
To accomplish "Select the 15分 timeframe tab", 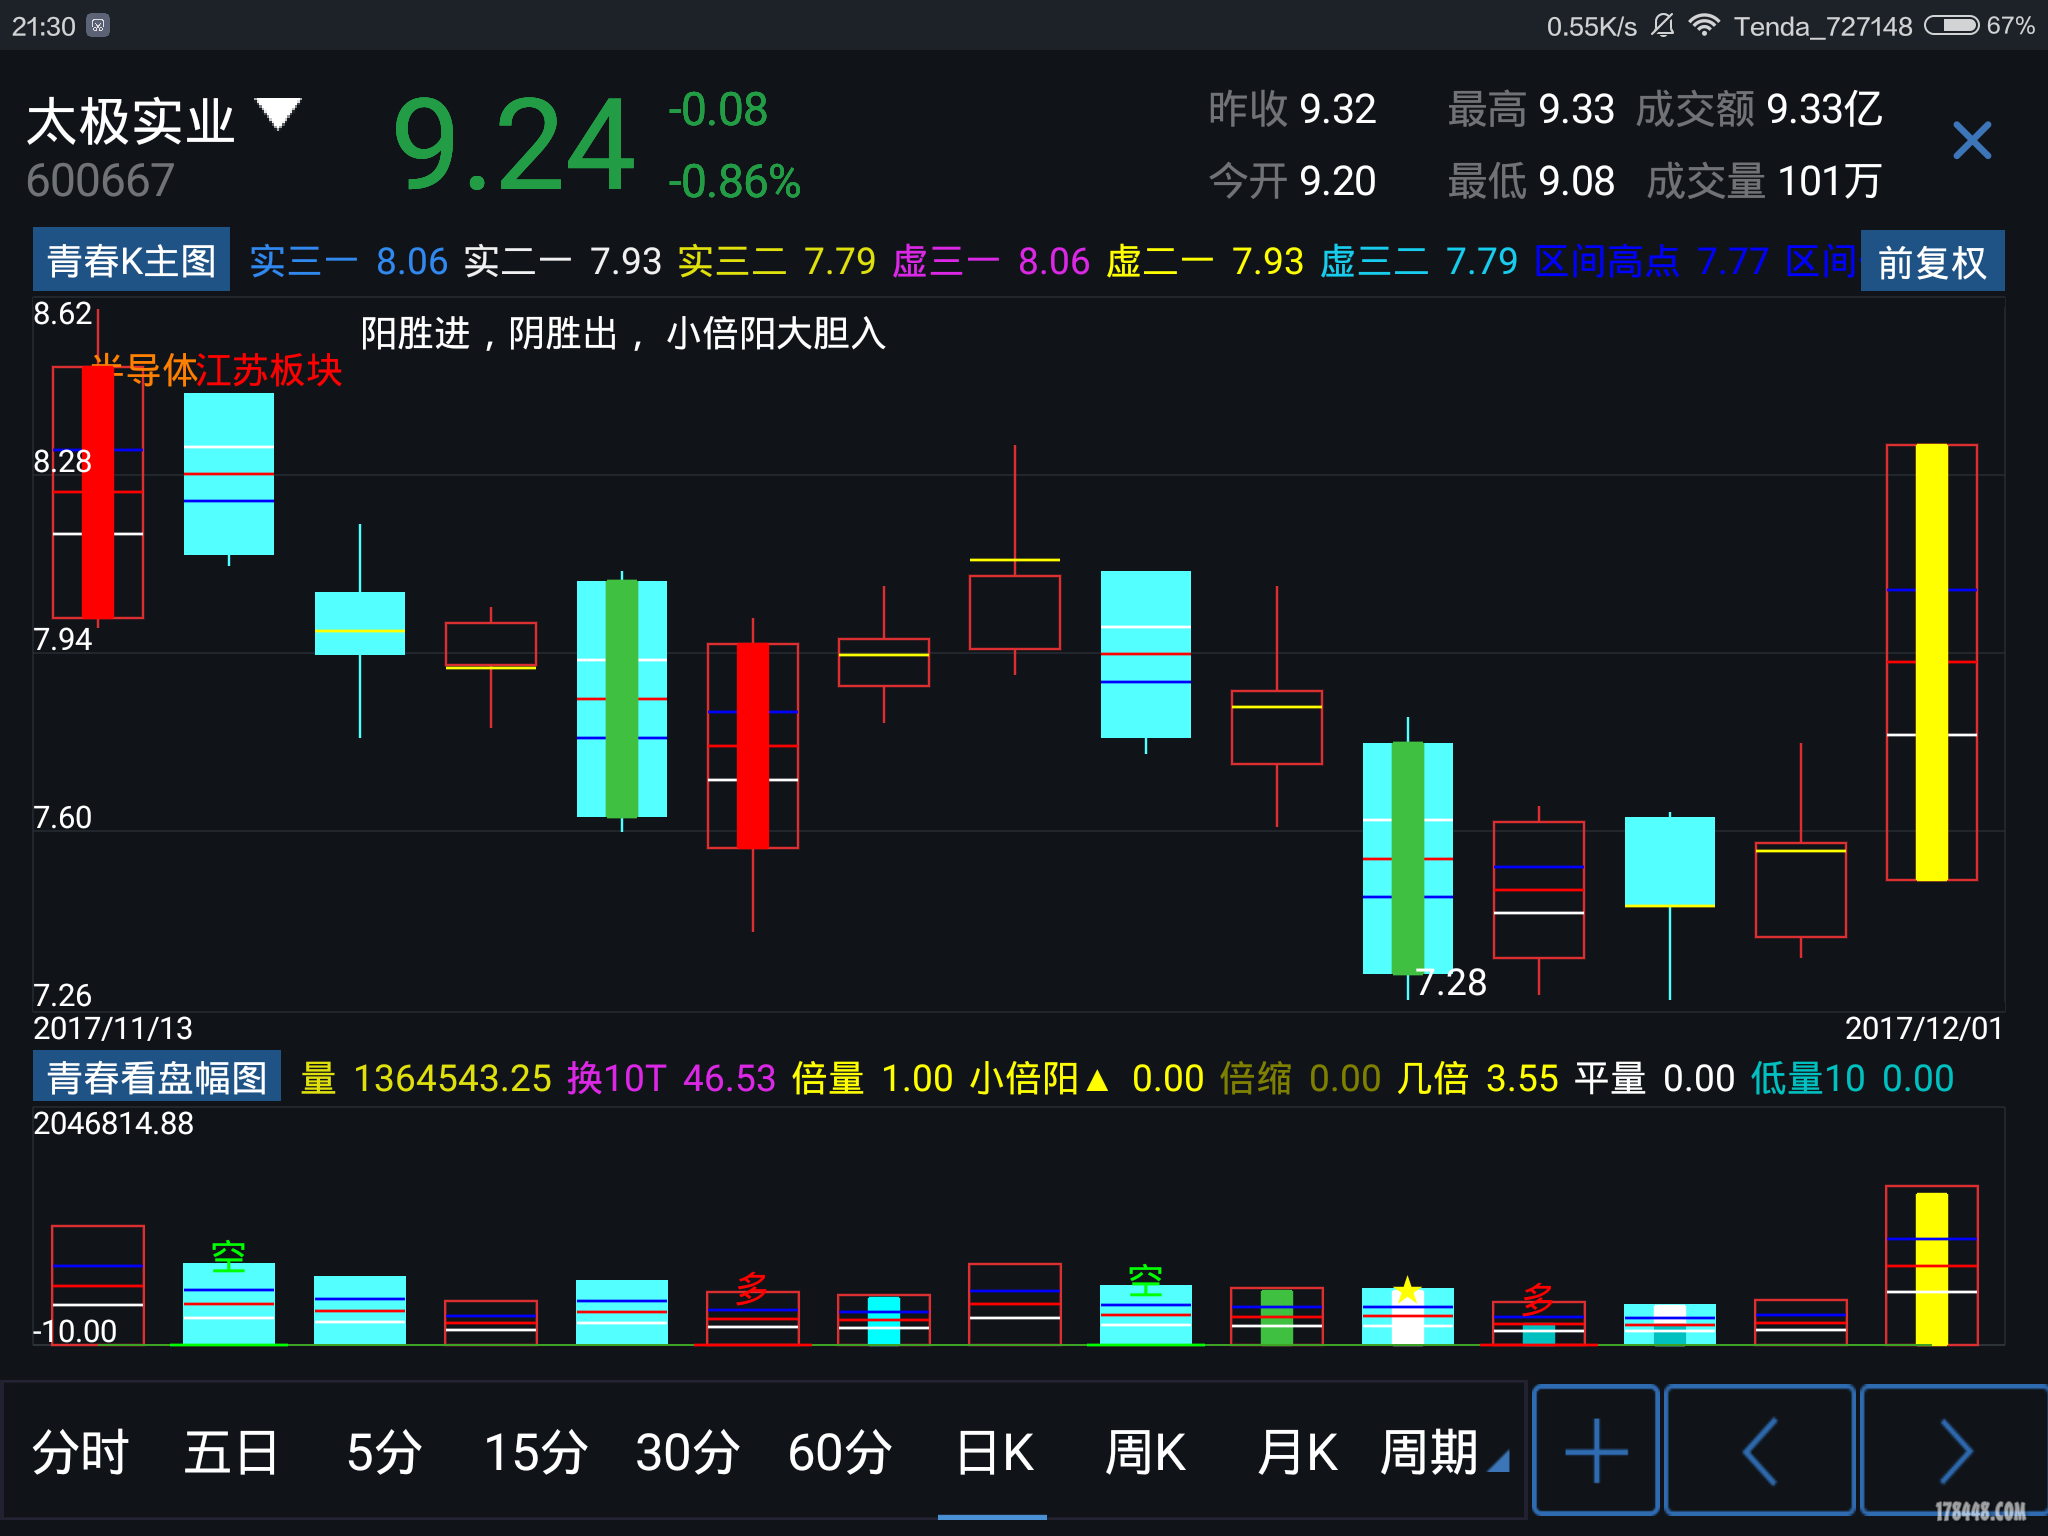I will pos(535,1452).
